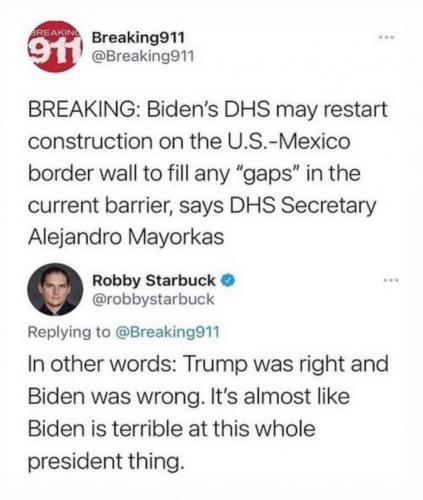Click 'In other words:' in the reply
The height and width of the screenshot is (500, 423).
(x=103, y=363)
